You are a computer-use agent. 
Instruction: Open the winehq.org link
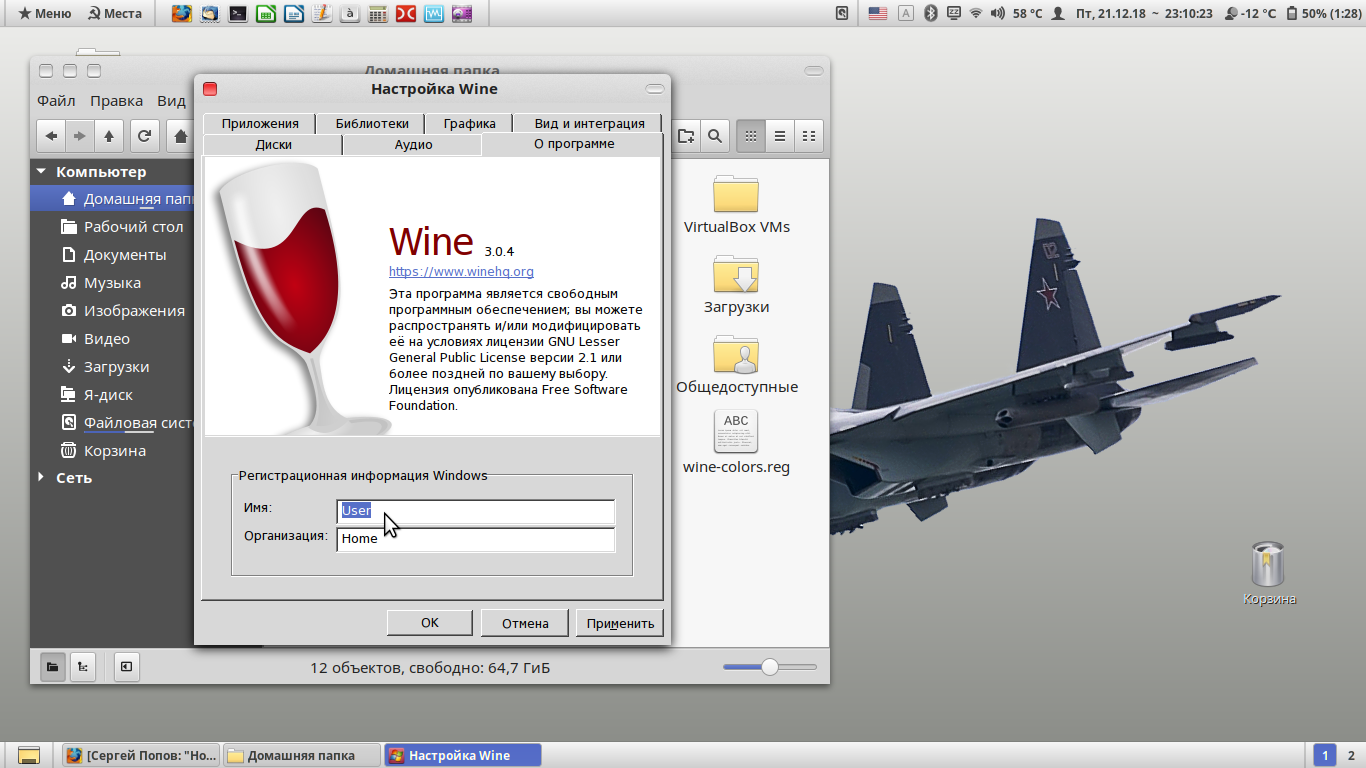click(x=461, y=271)
